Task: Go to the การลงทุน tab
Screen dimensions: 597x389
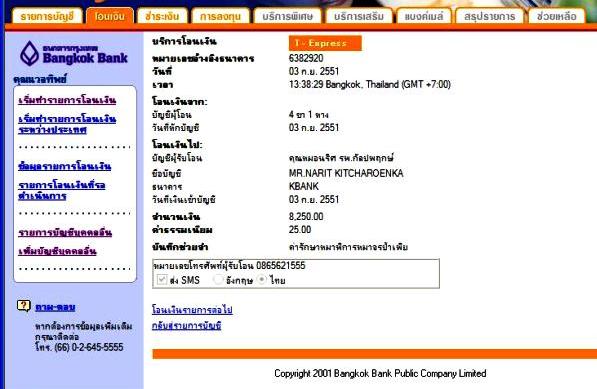Action: 220,16
